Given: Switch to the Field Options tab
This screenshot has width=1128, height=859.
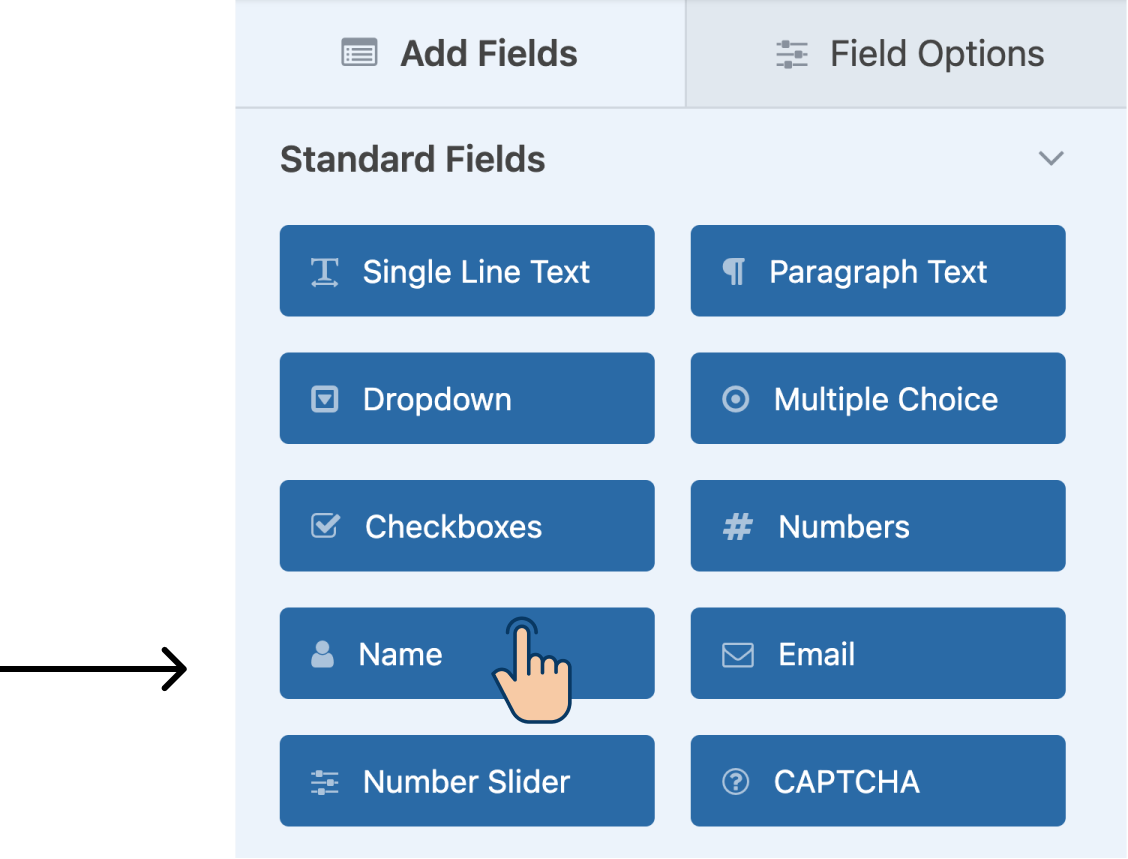Looking at the screenshot, I should click(x=906, y=54).
